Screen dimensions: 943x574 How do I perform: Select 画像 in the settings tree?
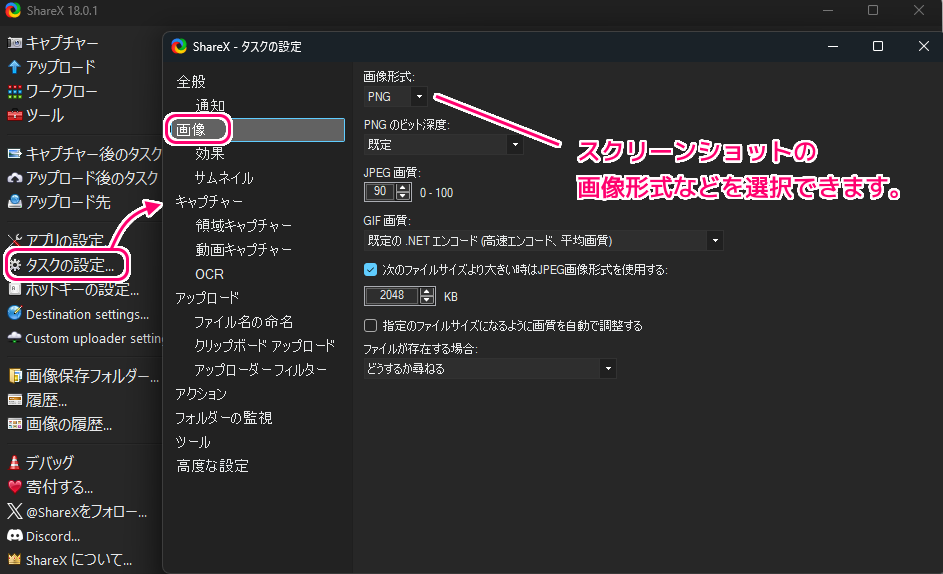click(x=191, y=129)
